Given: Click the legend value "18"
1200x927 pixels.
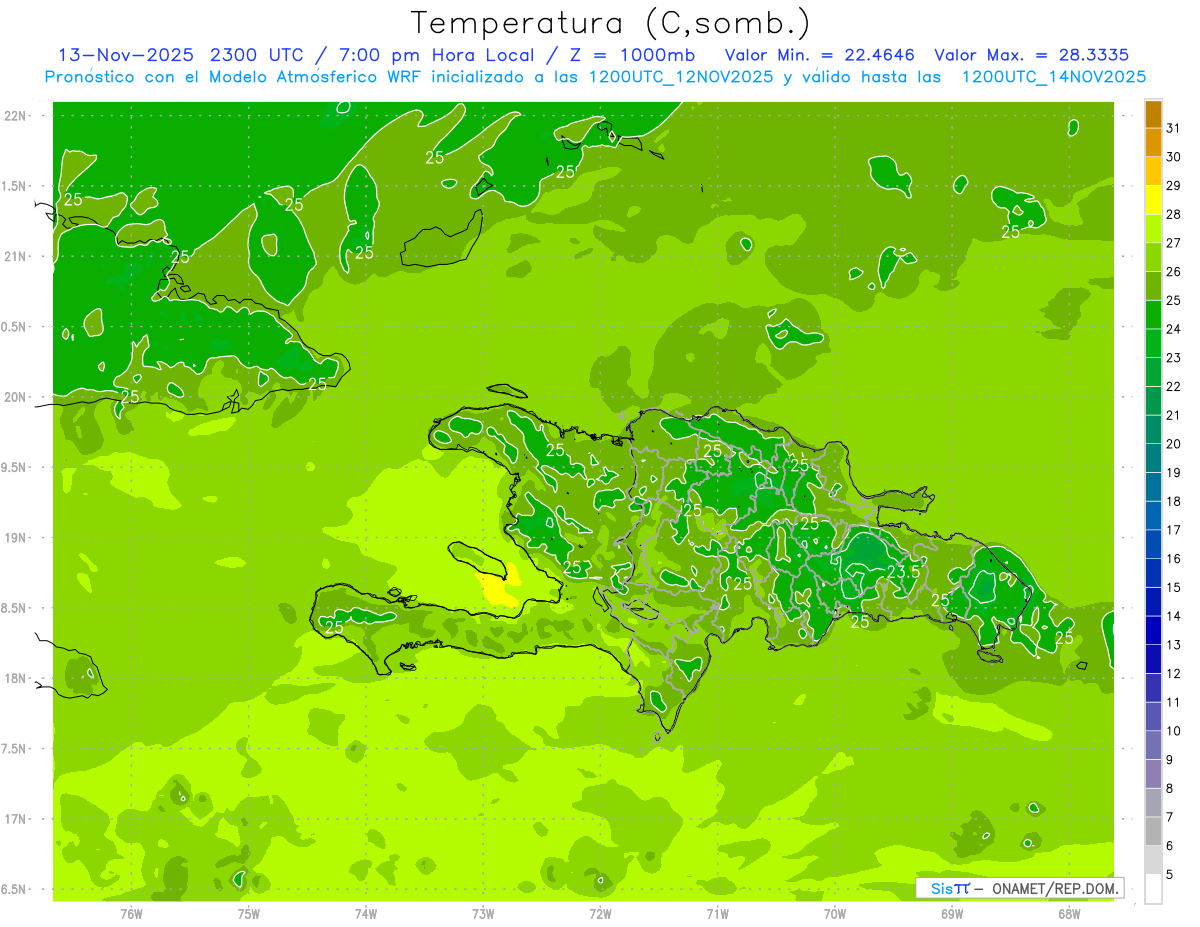Looking at the screenshot, I should click(x=1174, y=501).
